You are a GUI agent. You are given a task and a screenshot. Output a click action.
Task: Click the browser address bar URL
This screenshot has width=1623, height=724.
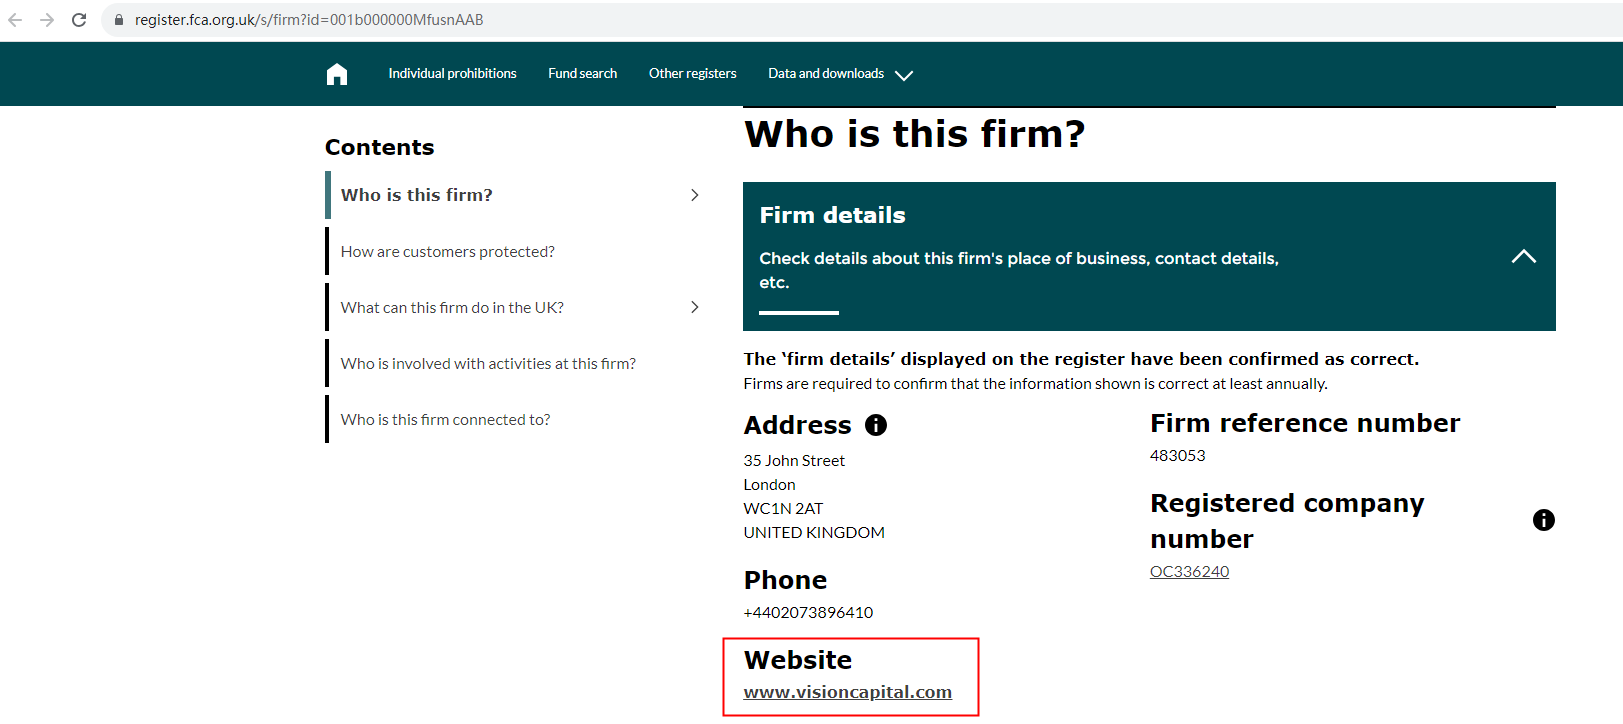[309, 20]
